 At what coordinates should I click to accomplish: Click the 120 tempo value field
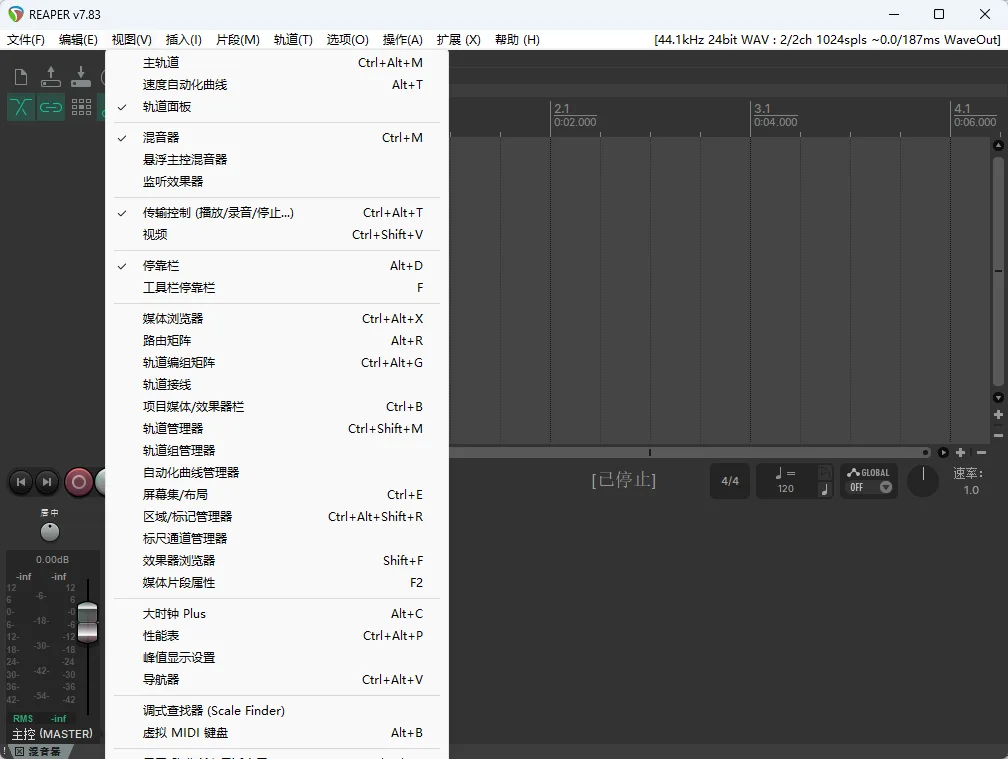pos(786,488)
